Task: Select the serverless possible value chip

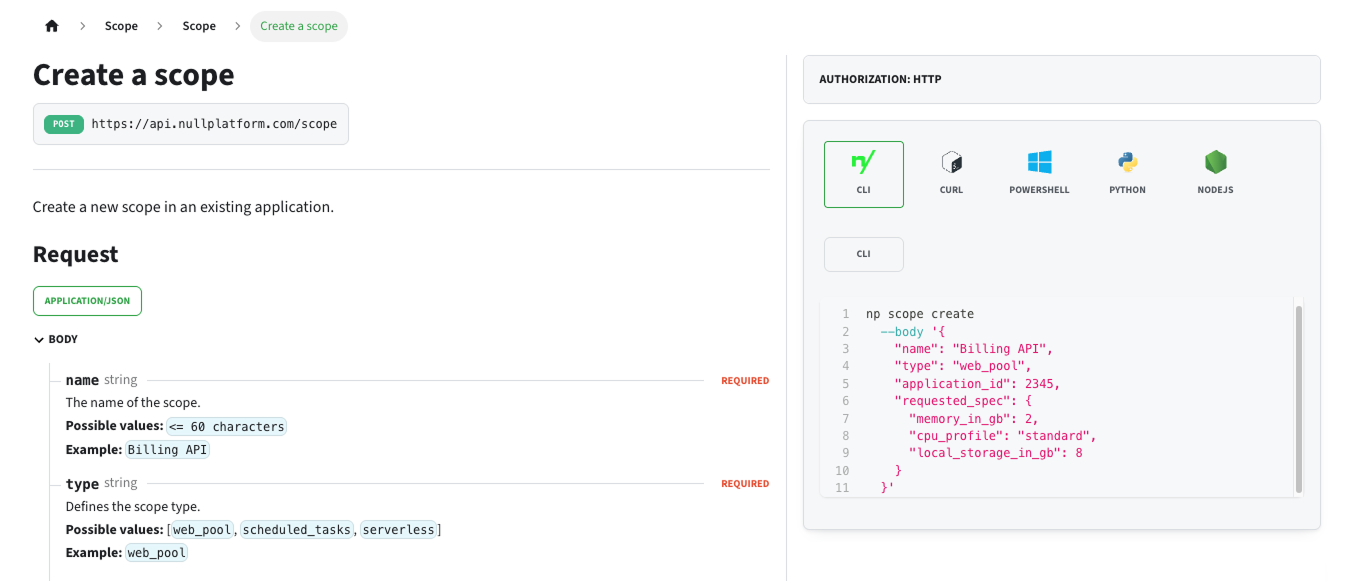Action: point(399,529)
